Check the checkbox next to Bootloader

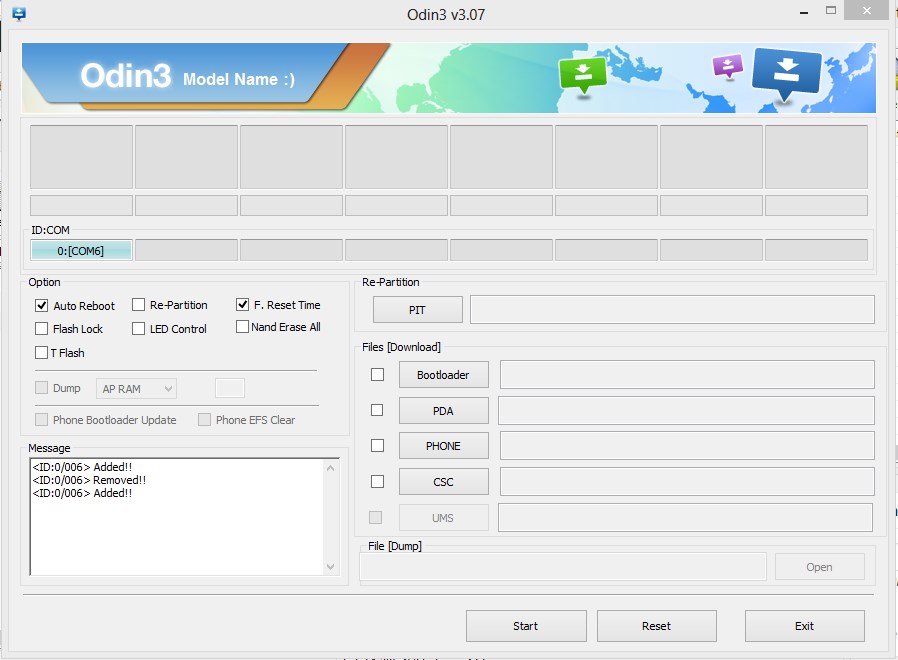click(377, 374)
